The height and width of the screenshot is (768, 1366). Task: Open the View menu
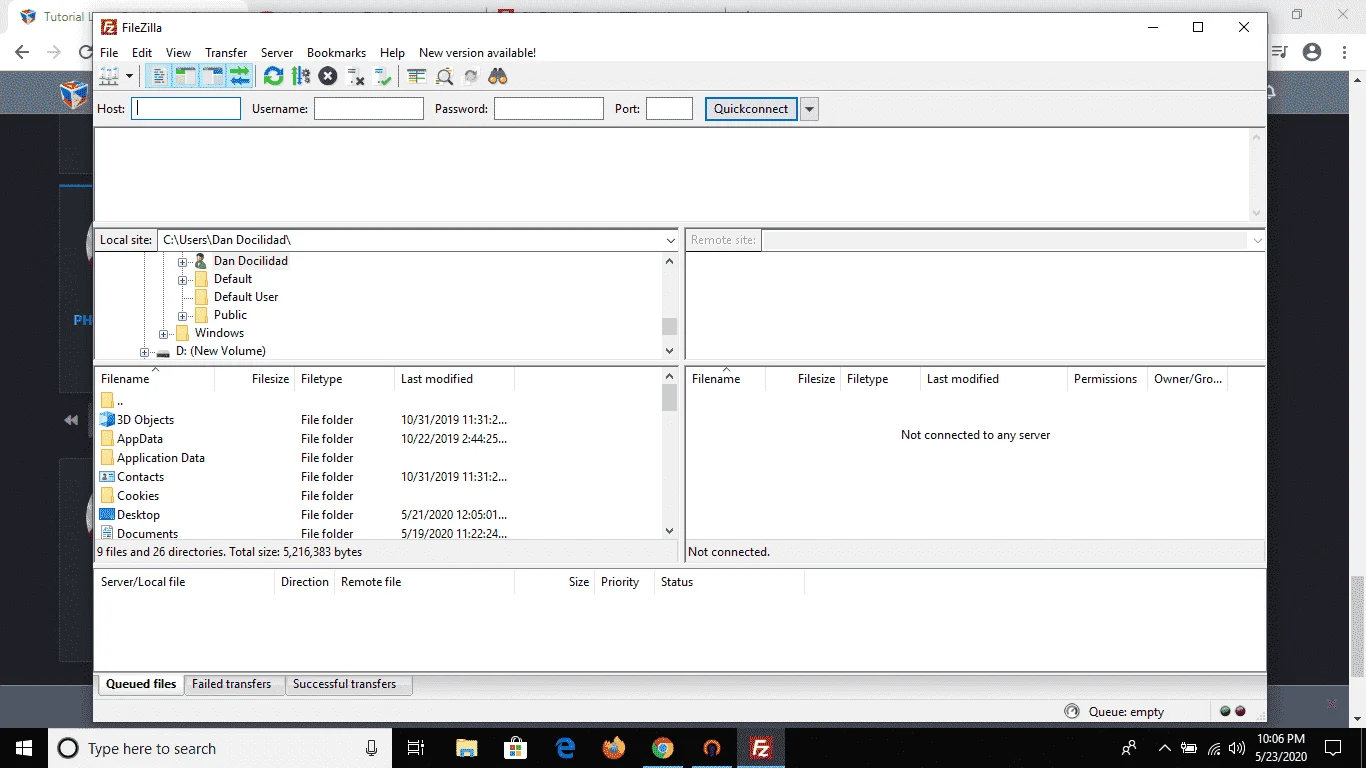pyautogui.click(x=178, y=53)
